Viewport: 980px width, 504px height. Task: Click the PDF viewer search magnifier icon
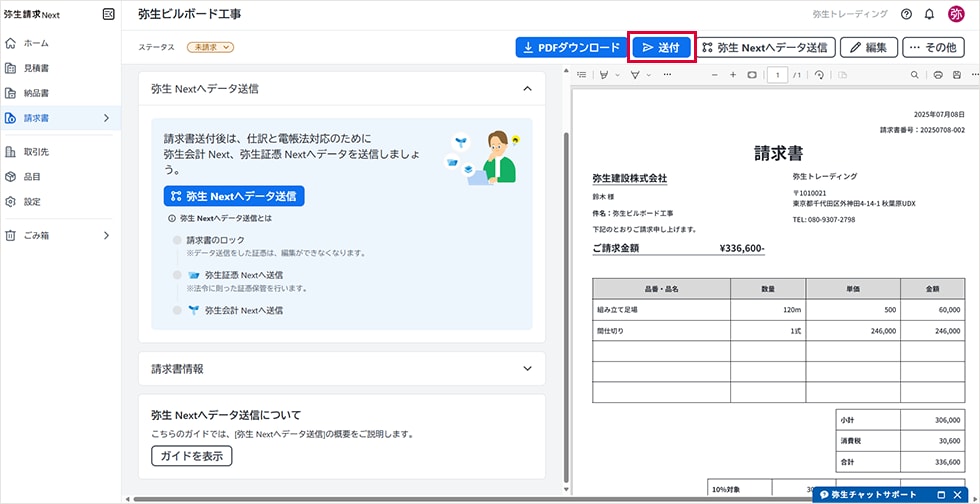pyautogui.click(x=915, y=75)
